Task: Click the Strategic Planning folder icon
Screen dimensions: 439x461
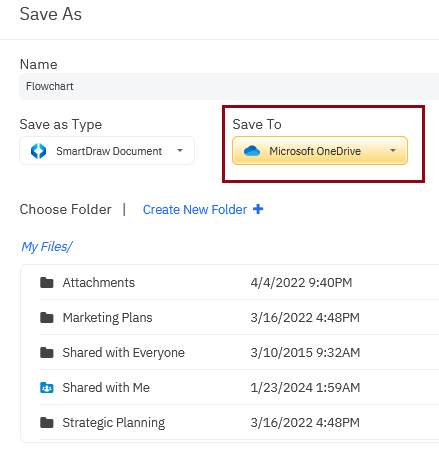Action: pos(47,423)
